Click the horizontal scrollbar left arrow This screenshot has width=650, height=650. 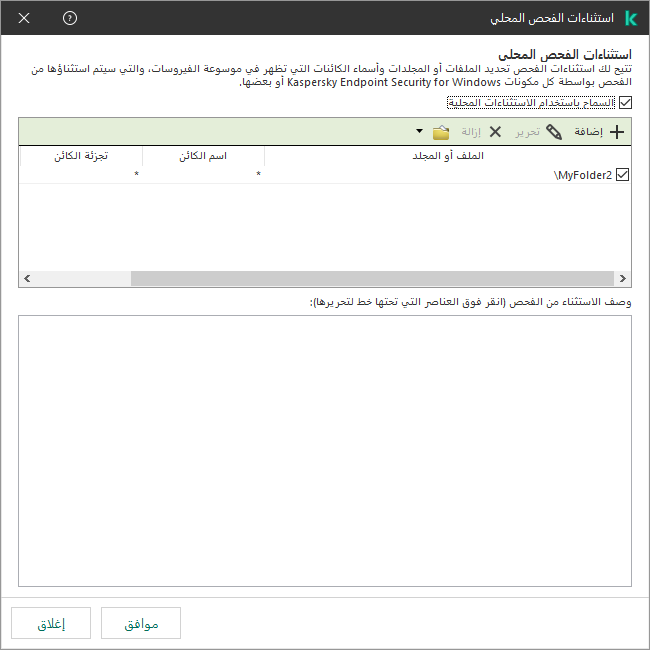pos(27,279)
